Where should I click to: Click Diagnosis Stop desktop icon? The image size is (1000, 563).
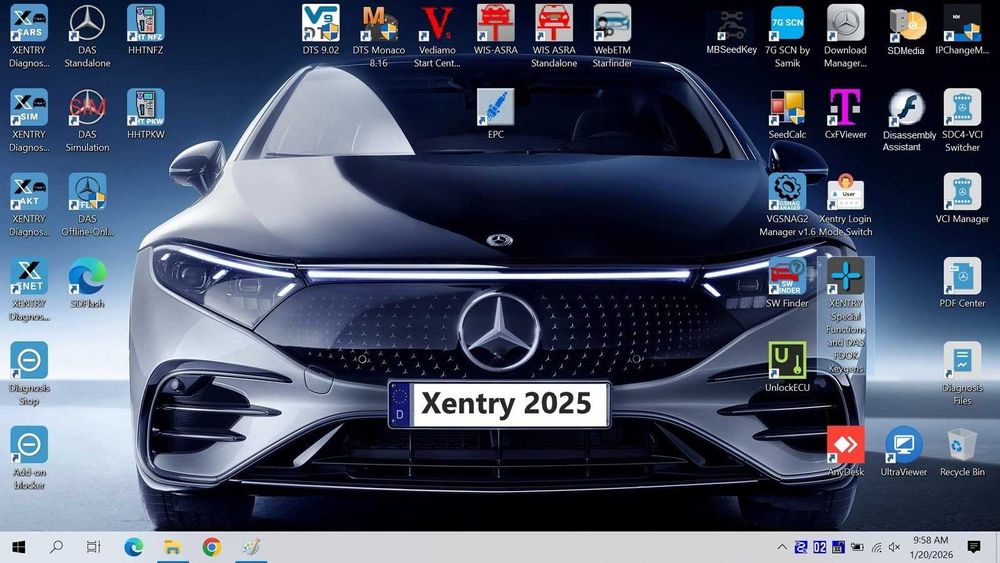pos(29,360)
